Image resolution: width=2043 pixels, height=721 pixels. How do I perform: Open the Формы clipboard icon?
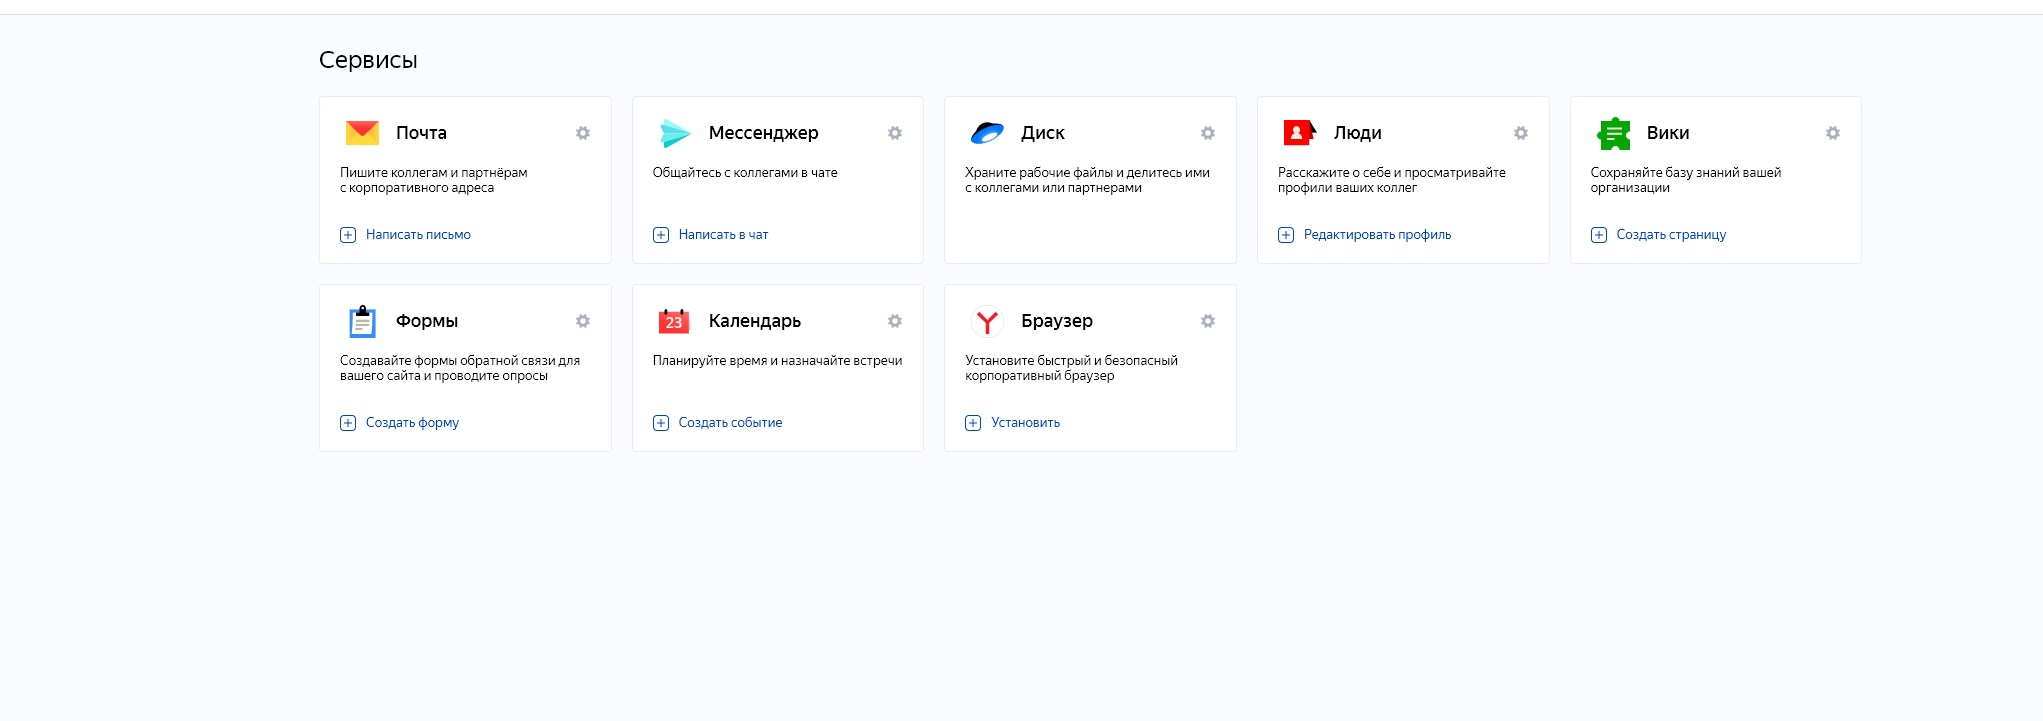pos(362,321)
